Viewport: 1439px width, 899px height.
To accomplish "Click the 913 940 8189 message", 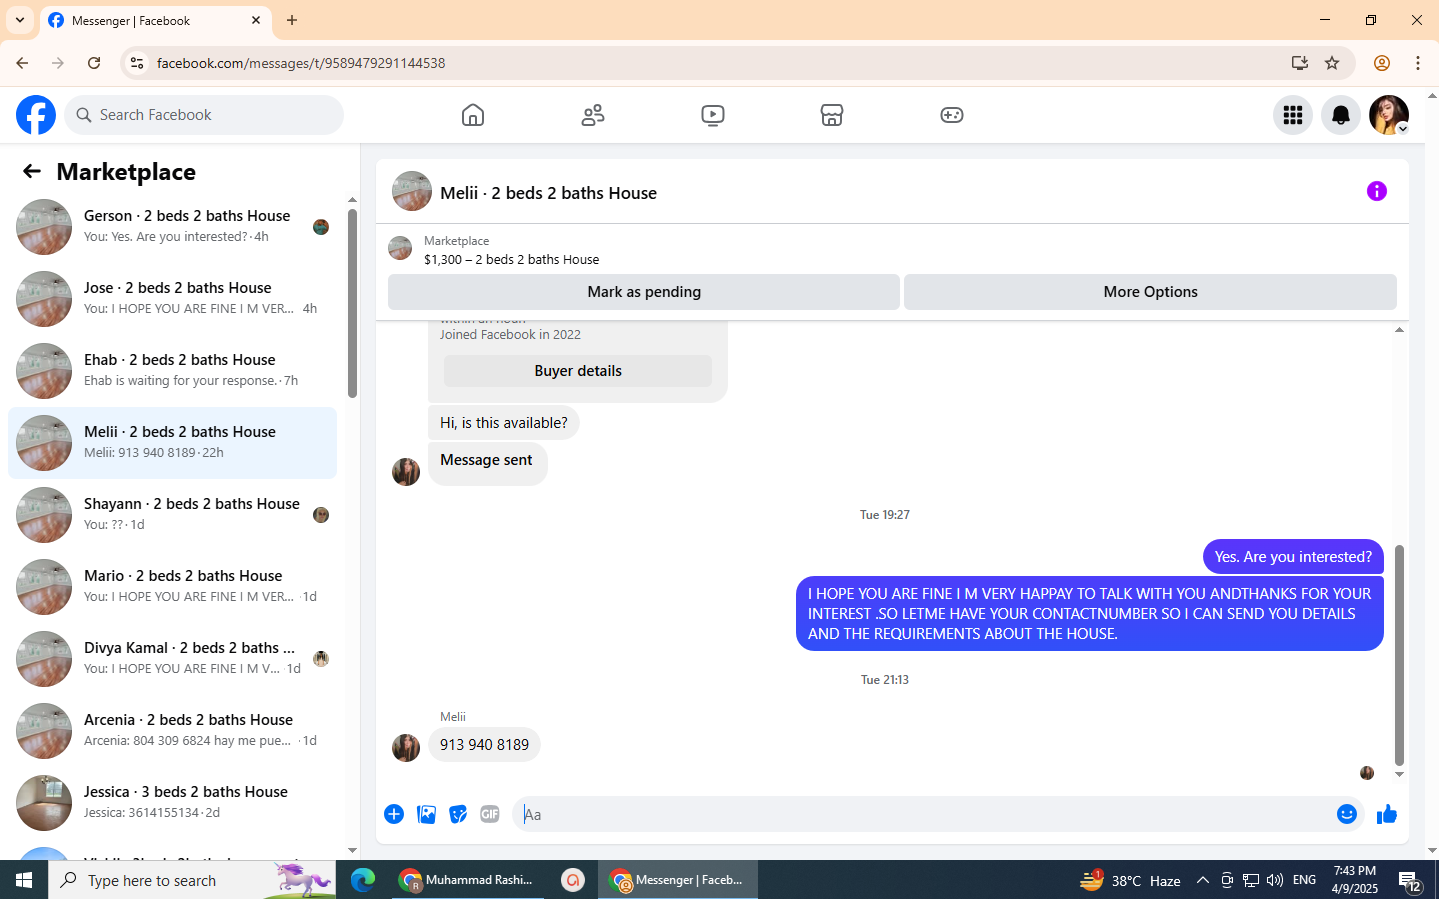I will click(484, 745).
